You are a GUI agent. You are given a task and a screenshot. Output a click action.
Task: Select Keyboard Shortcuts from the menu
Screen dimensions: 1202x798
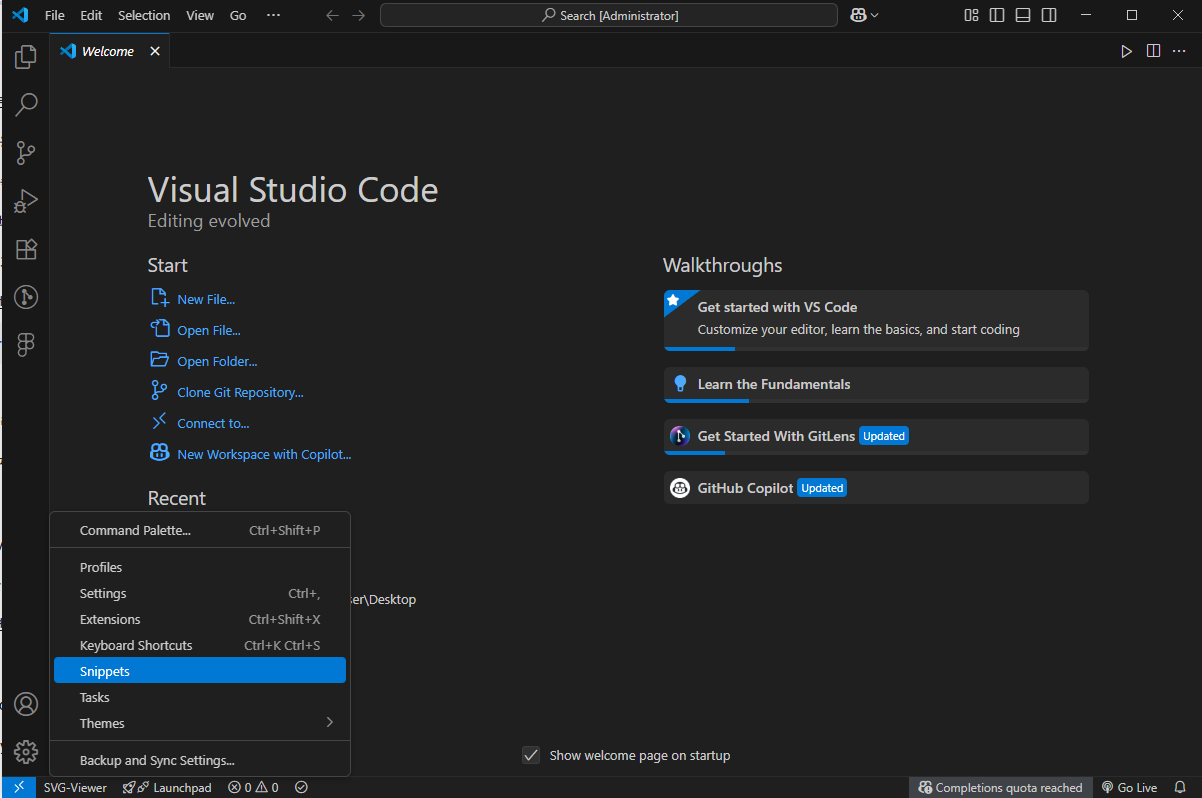pos(200,645)
